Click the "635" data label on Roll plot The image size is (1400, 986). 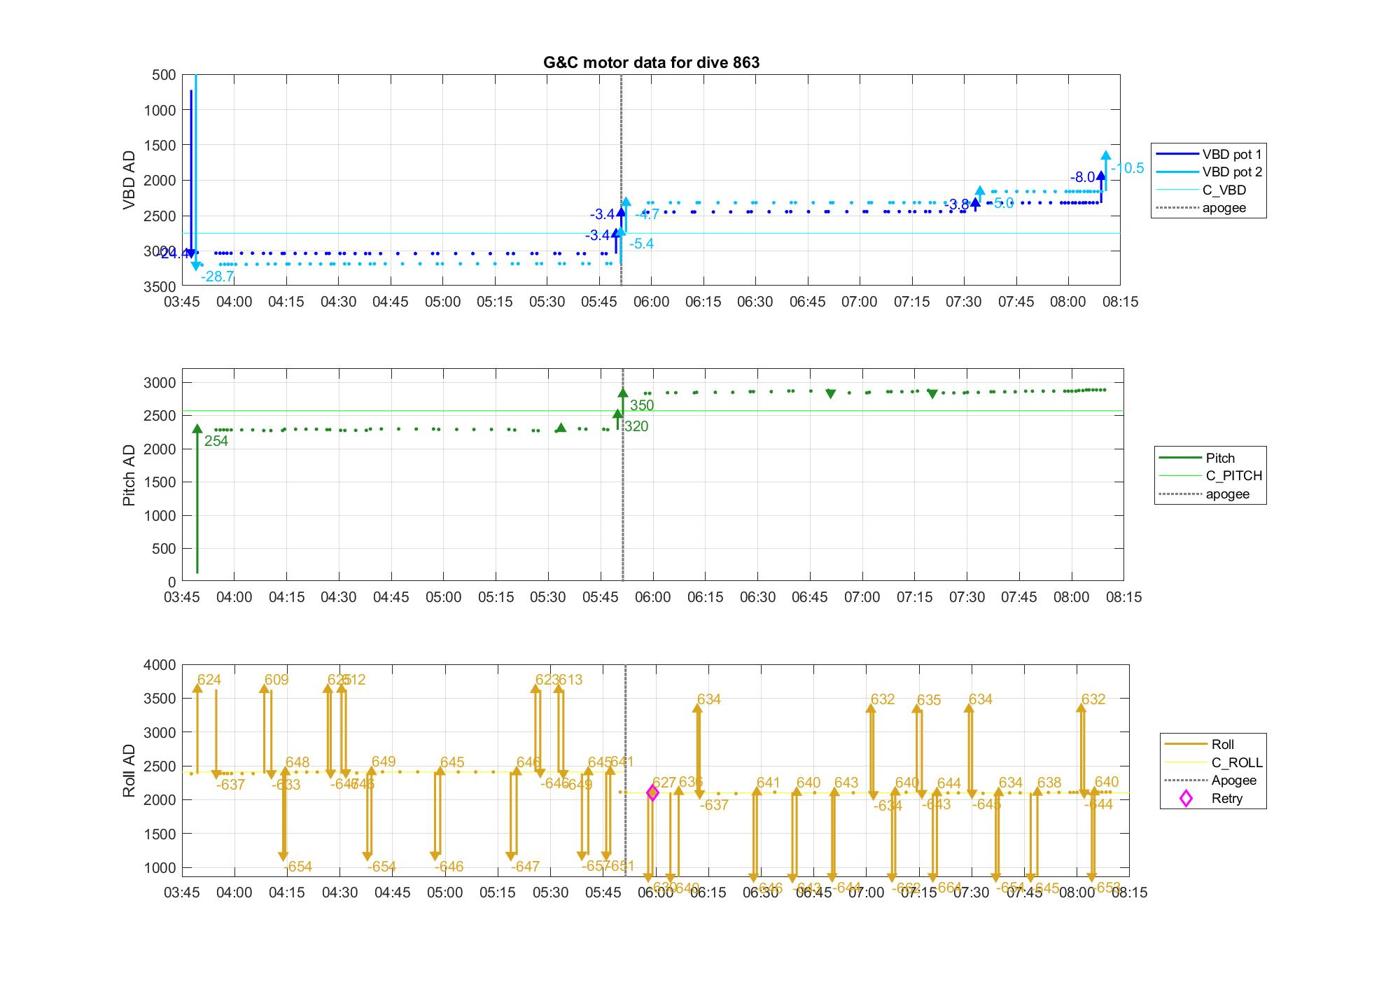tap(929, 700)
